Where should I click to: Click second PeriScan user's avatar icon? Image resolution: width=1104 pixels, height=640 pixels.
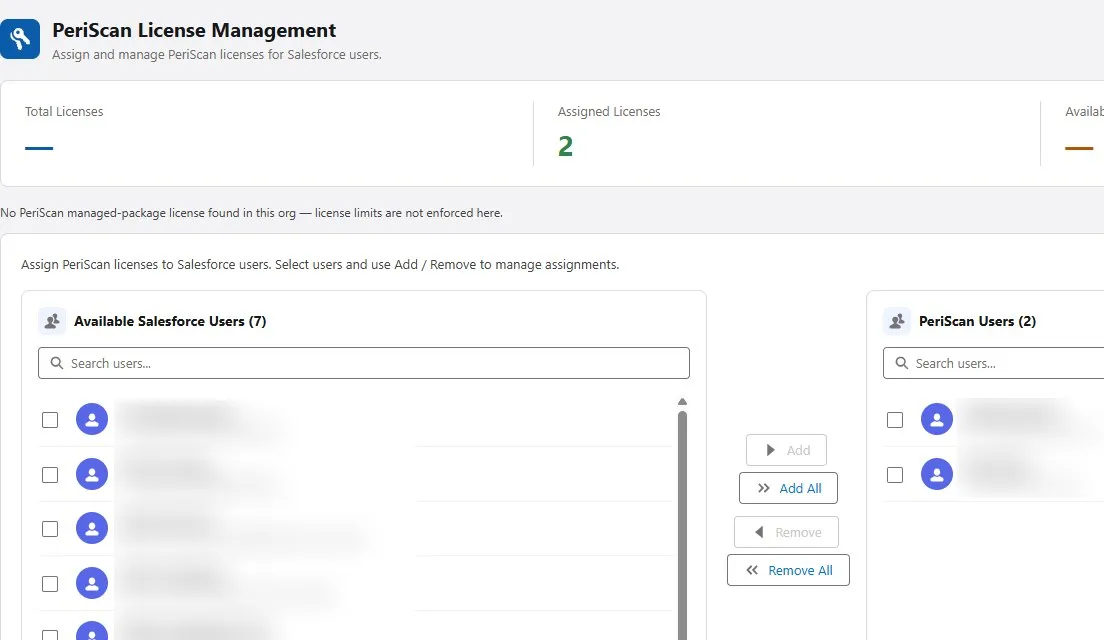[x=937, y=474]
